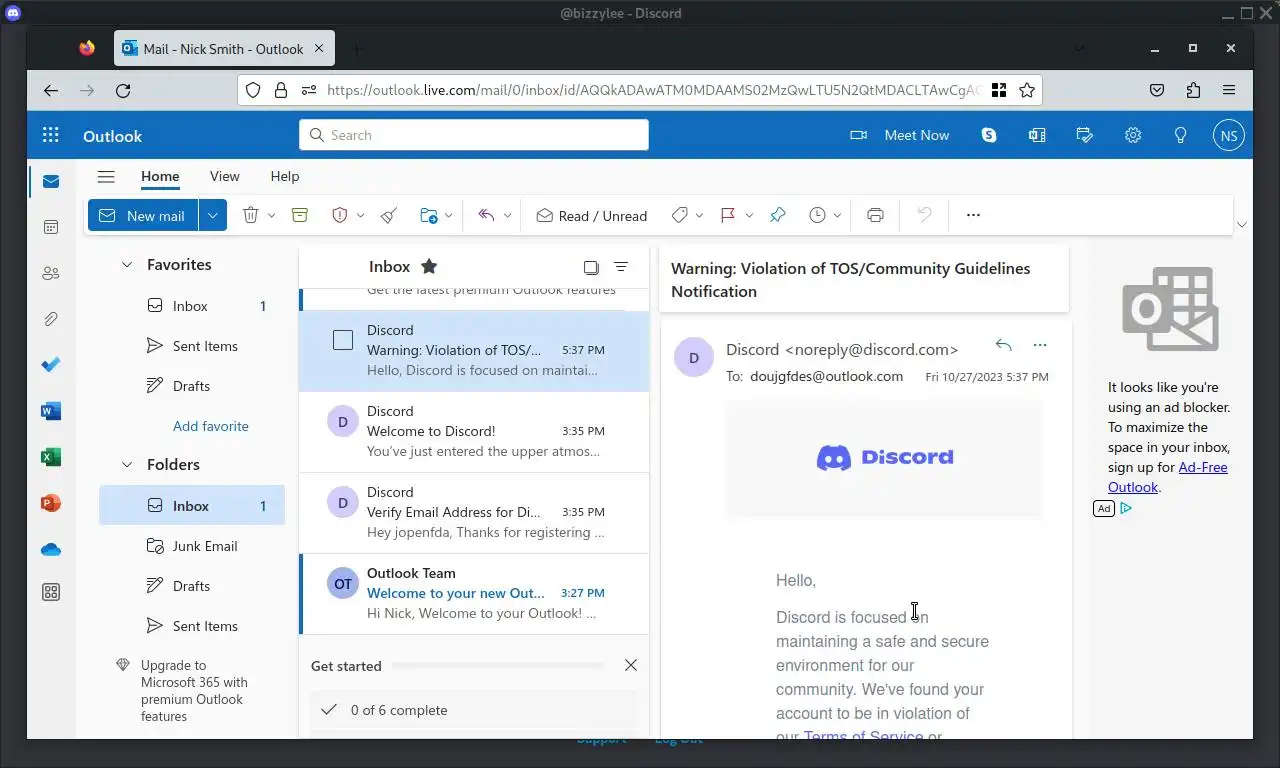Open OneDrive from the left rail

(x=51, y=549)
